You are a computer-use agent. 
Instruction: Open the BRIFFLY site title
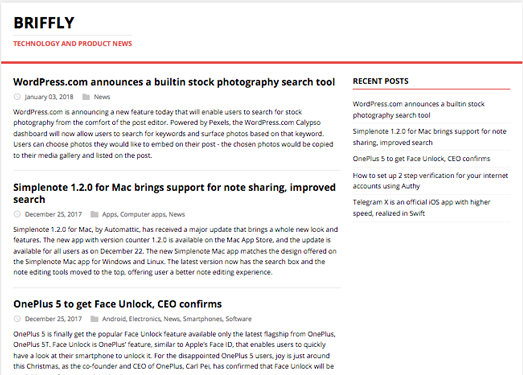(x=44, y=23)
